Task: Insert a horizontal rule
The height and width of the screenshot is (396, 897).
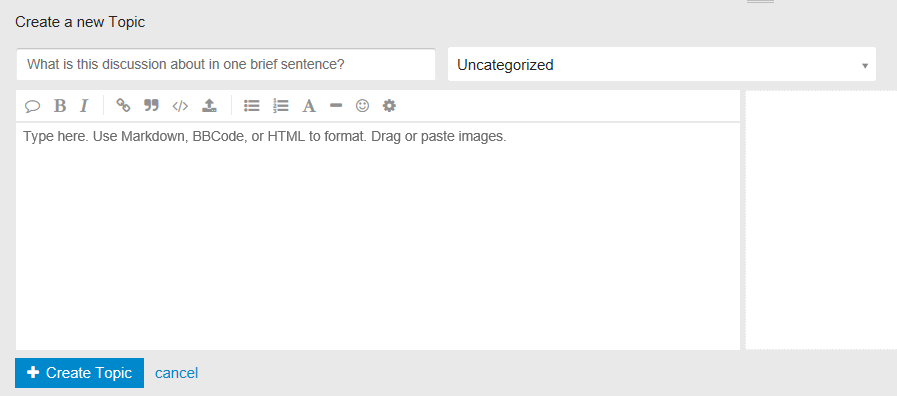Action: [x=336, y=105]
